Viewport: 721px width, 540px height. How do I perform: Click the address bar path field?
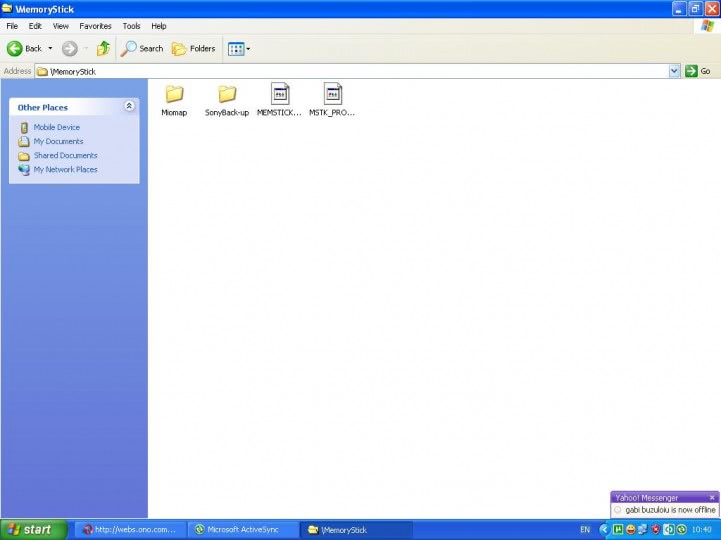click(350, 71)
